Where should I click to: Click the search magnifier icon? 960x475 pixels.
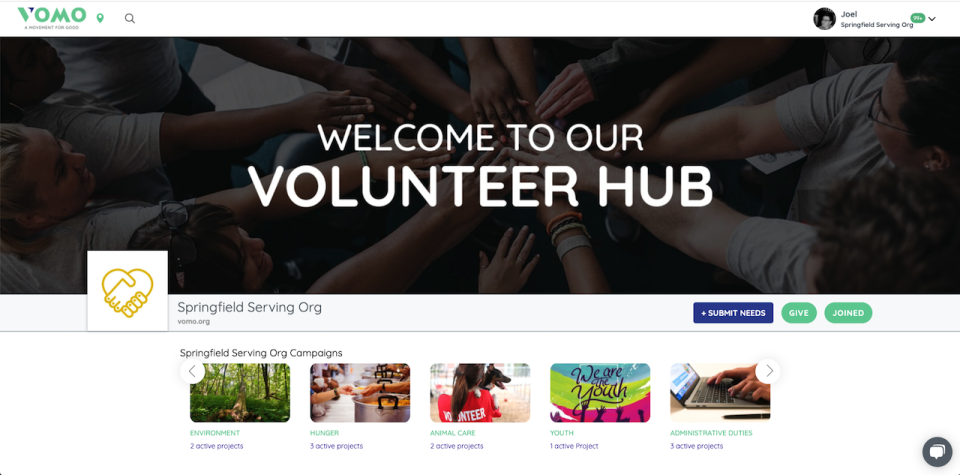click(x=130, y=18)
